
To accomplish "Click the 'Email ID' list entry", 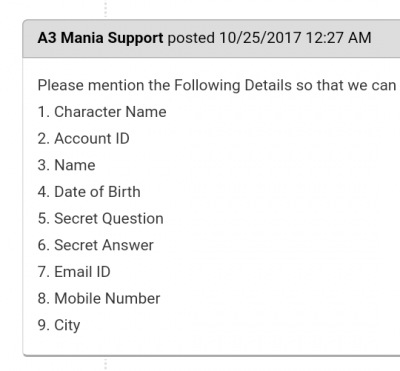I will tap(74, 272).
